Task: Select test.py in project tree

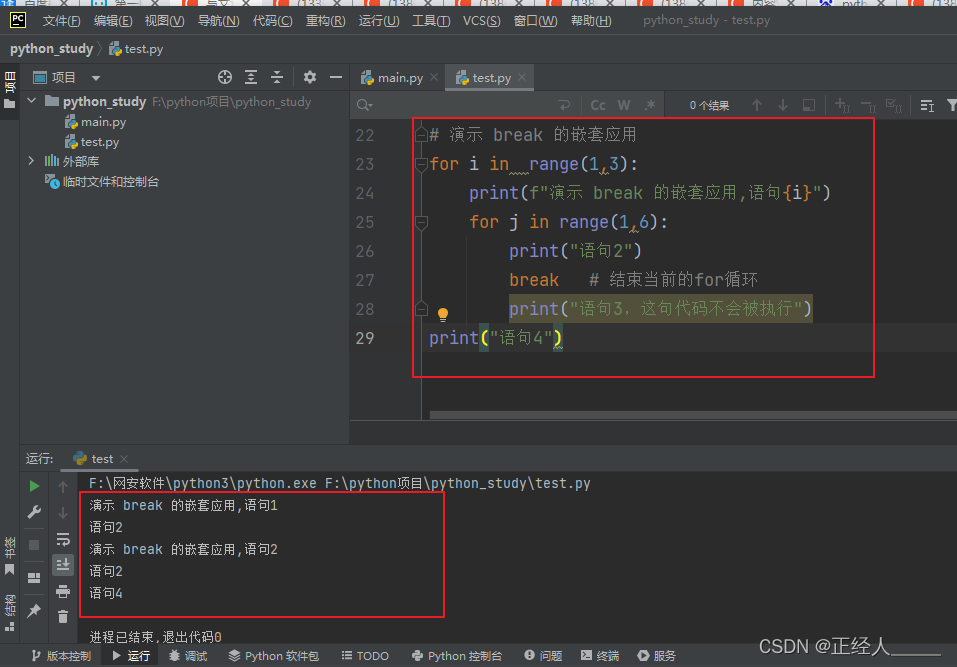Action: coord(93,142)
